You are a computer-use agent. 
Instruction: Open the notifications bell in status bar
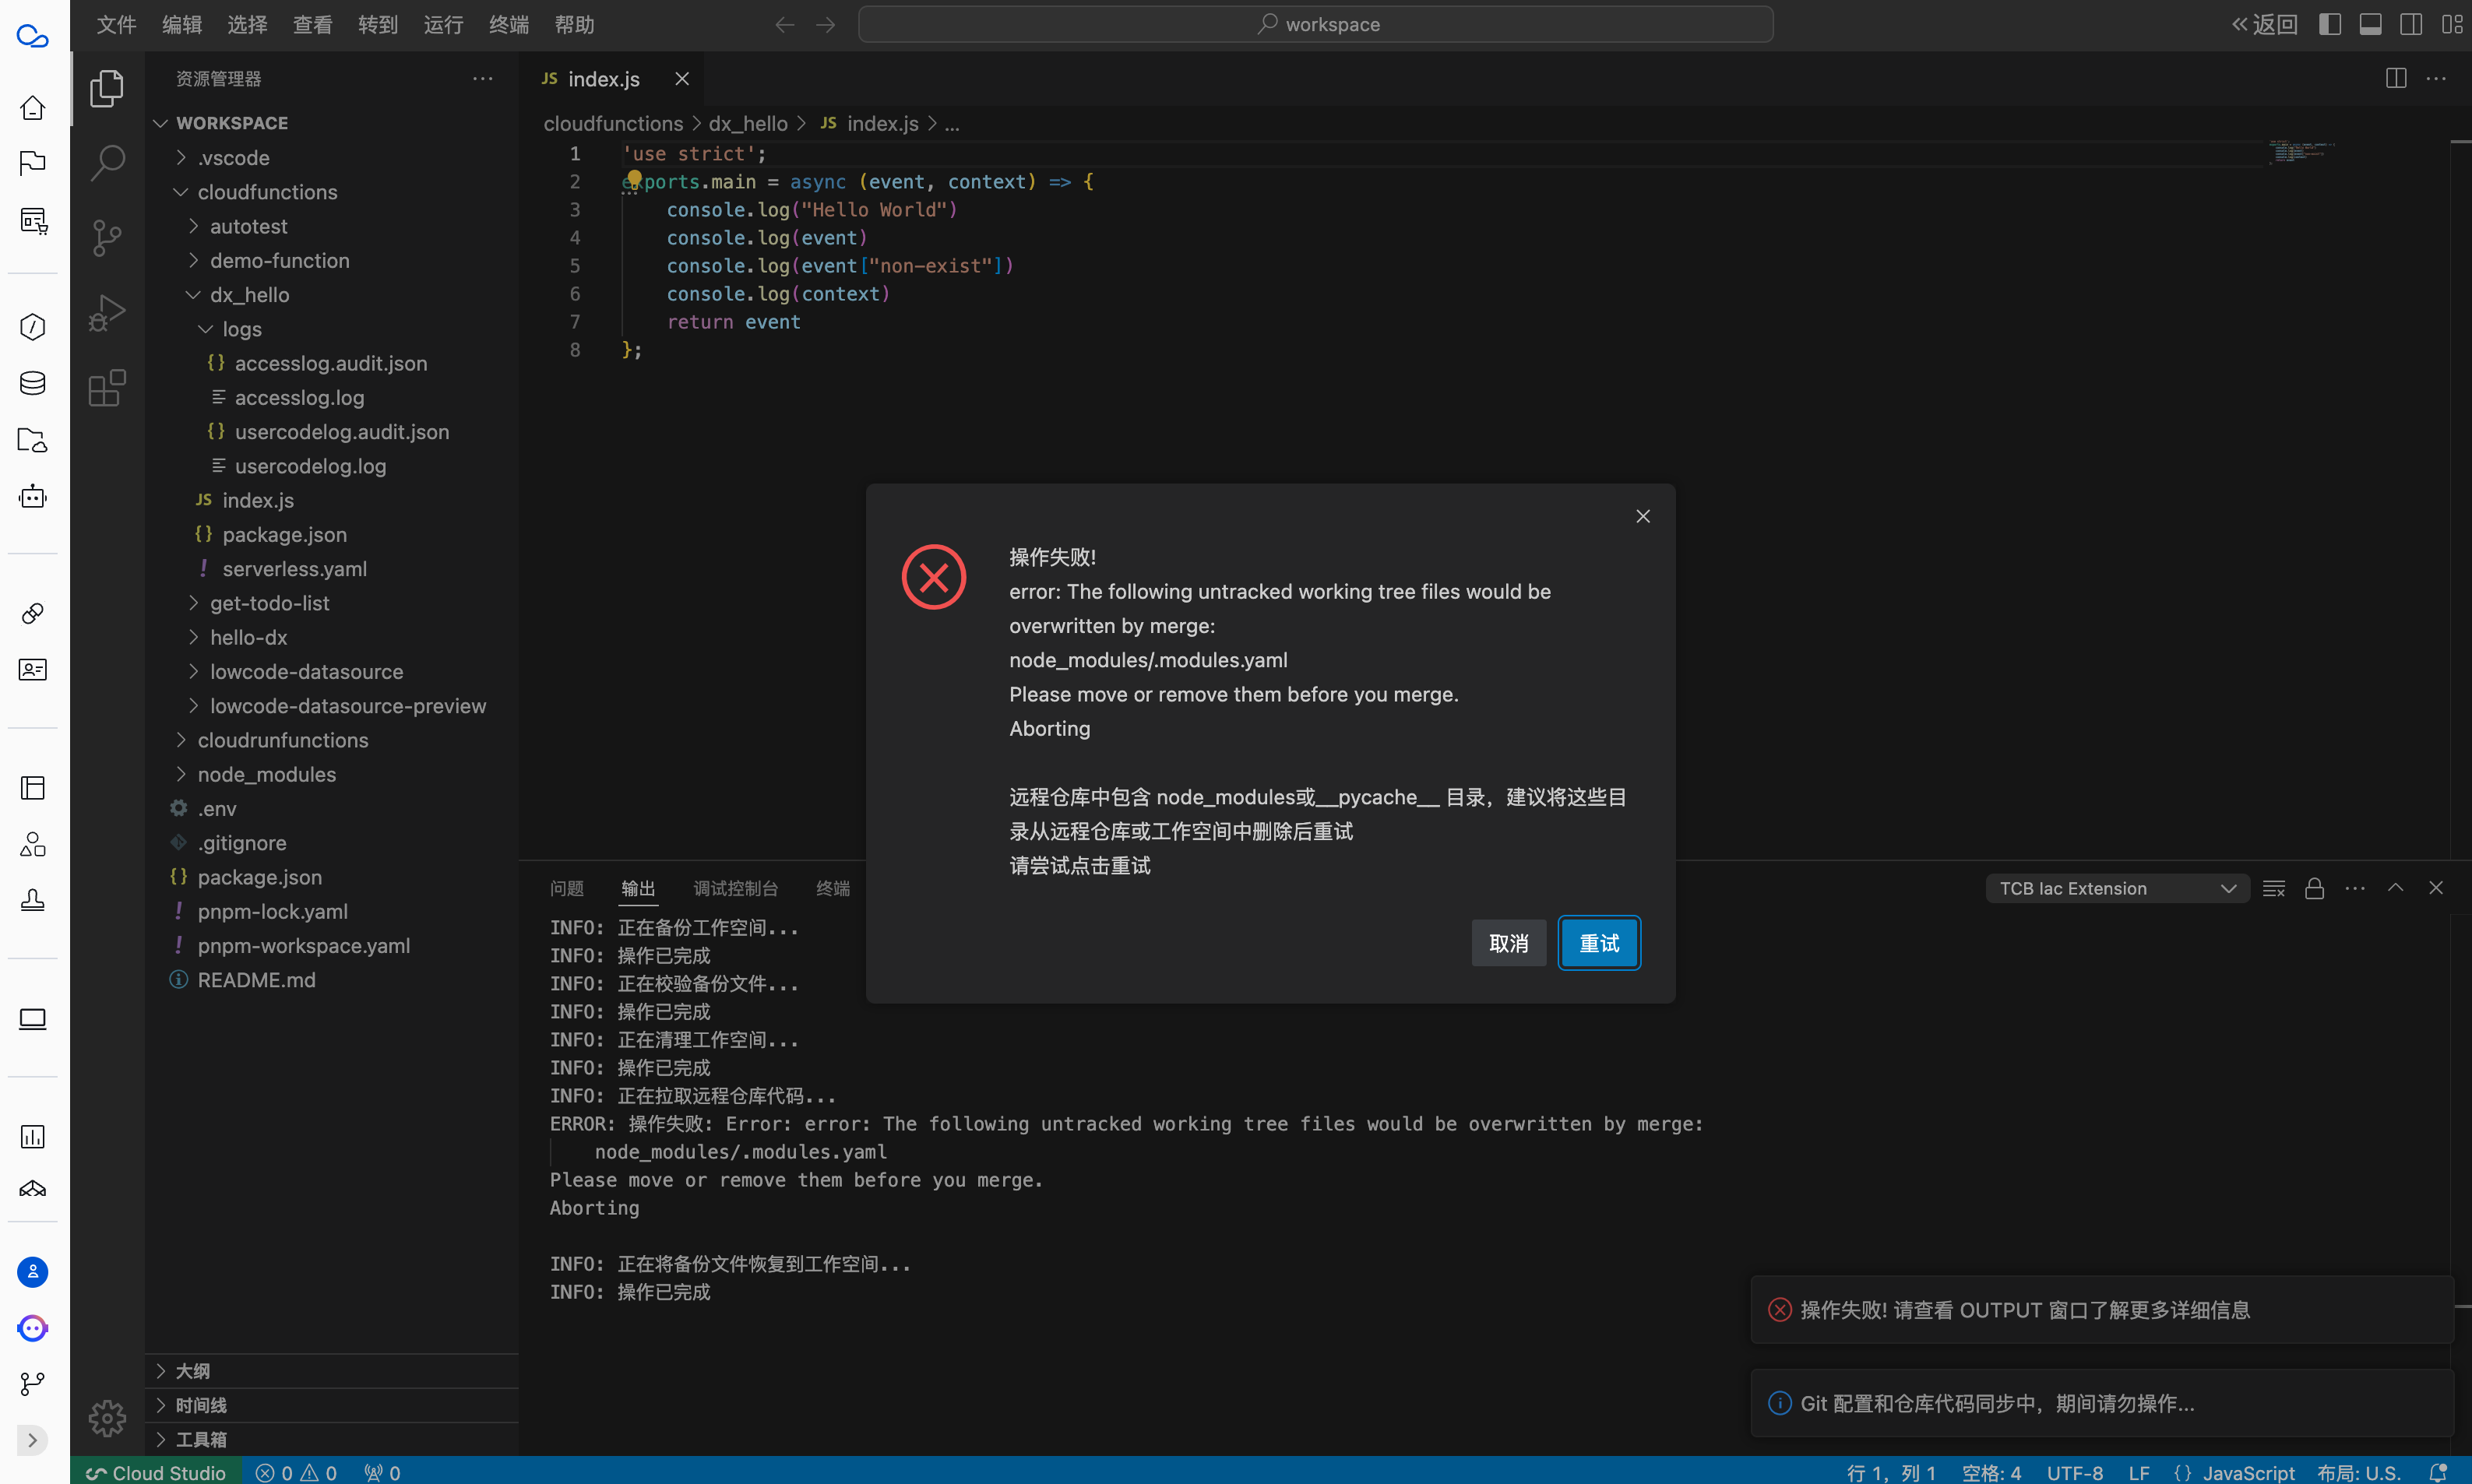(x=2438, y=1472)
